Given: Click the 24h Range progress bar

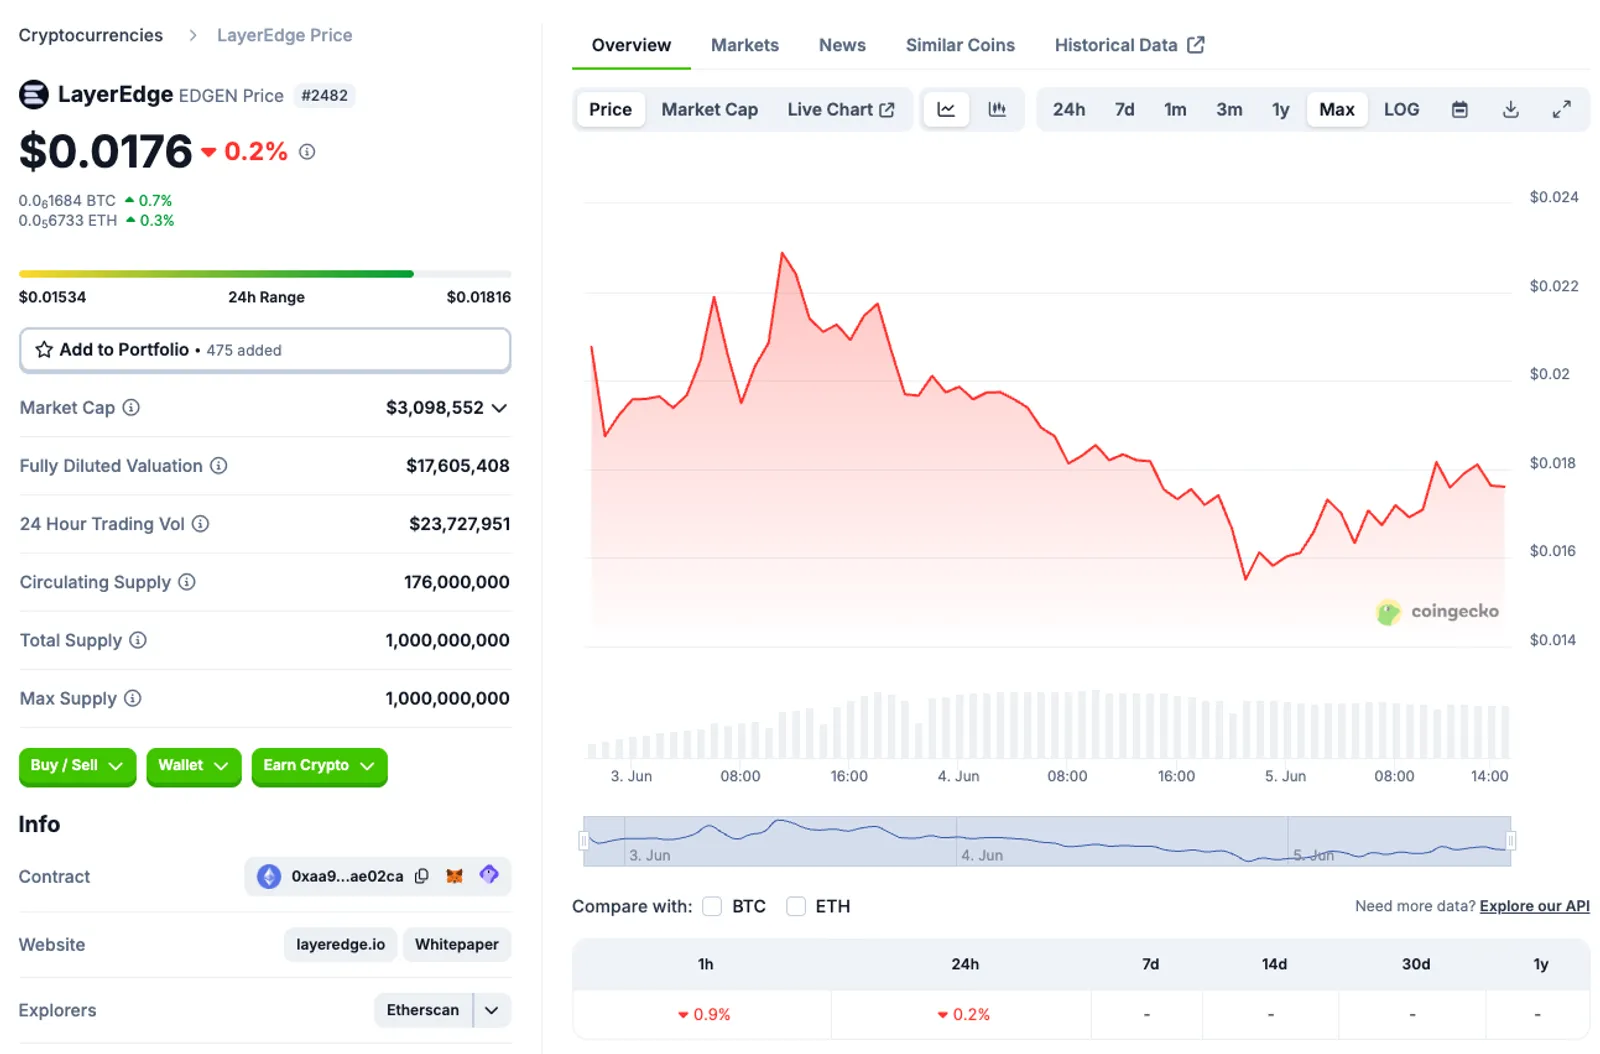Looking at the screenshot, I should coord(265,274).
